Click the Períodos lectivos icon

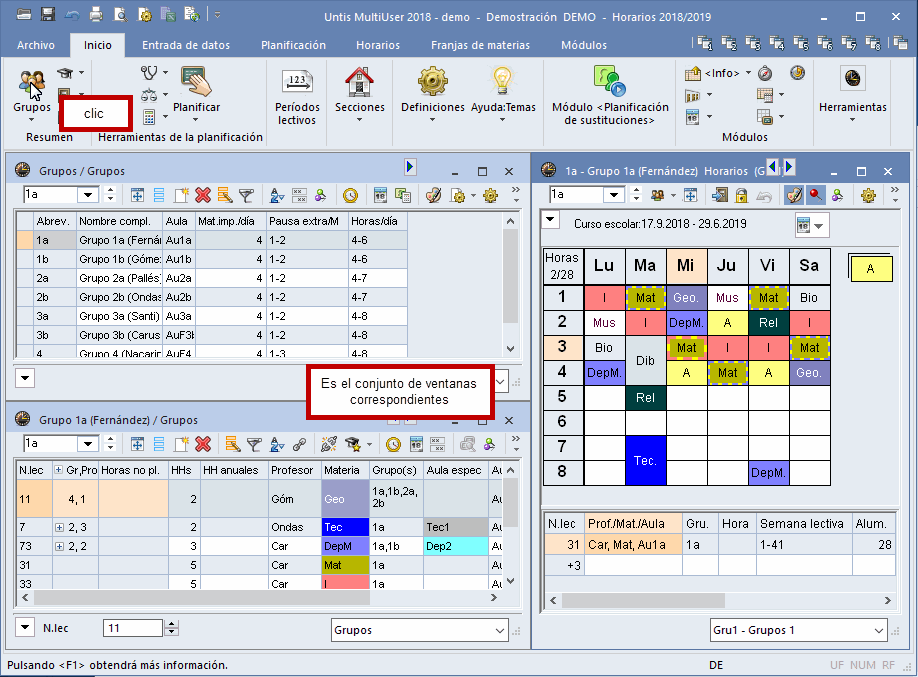297,82
